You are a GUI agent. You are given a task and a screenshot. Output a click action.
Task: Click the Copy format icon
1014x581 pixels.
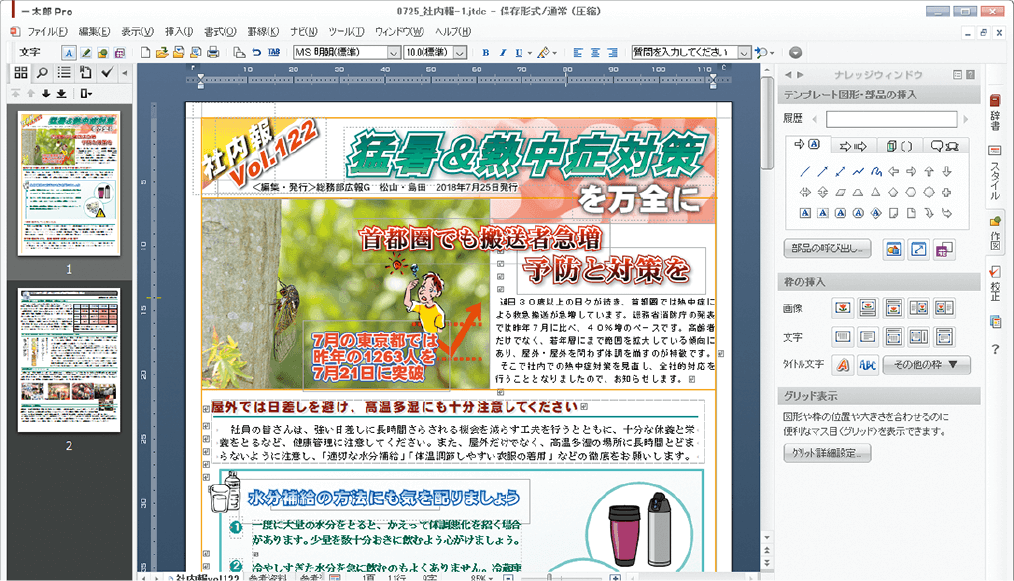[x=239, y=52]
